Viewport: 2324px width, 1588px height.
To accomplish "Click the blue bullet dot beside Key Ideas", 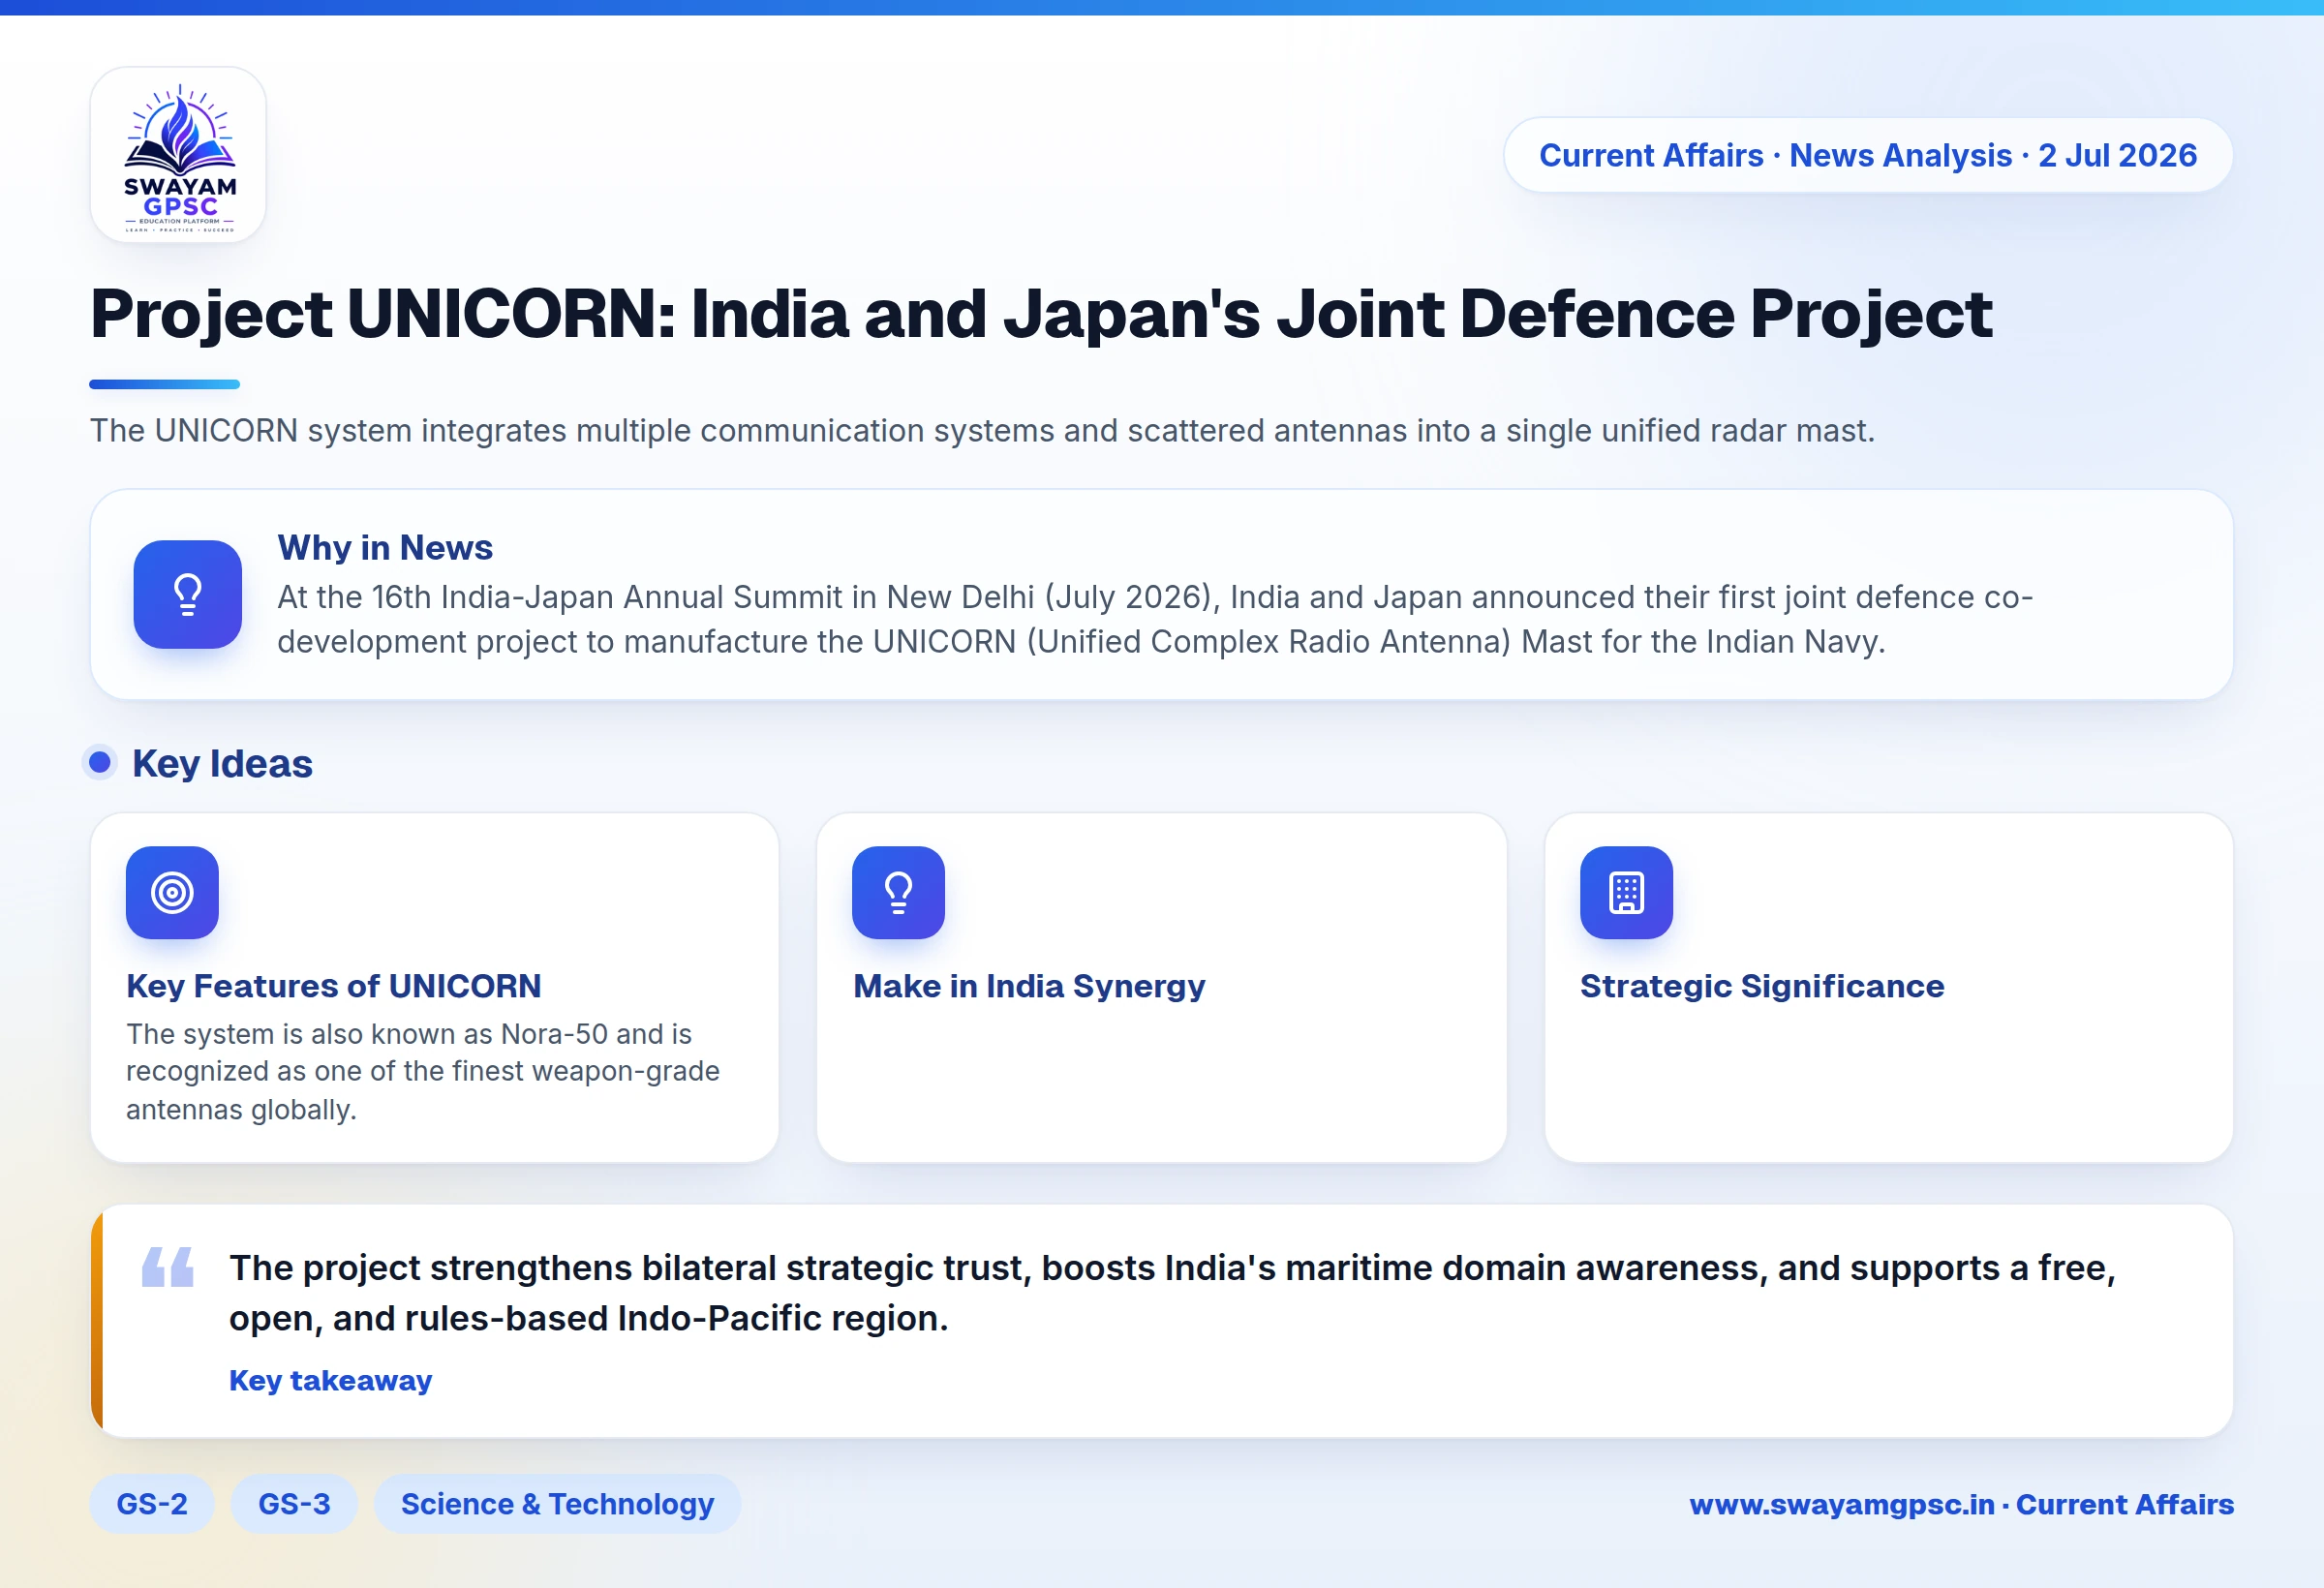I will tap(100, 763).
